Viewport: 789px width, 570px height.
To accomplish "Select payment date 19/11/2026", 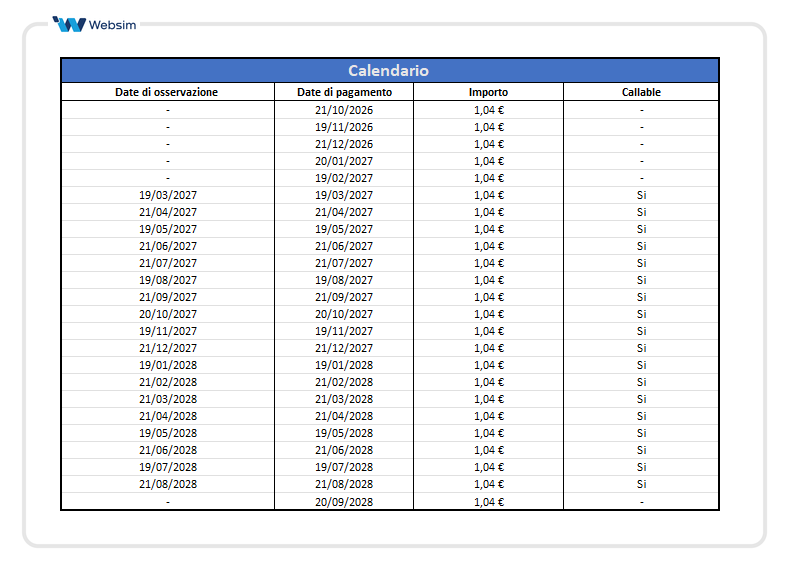I will (x=344, y=127).
